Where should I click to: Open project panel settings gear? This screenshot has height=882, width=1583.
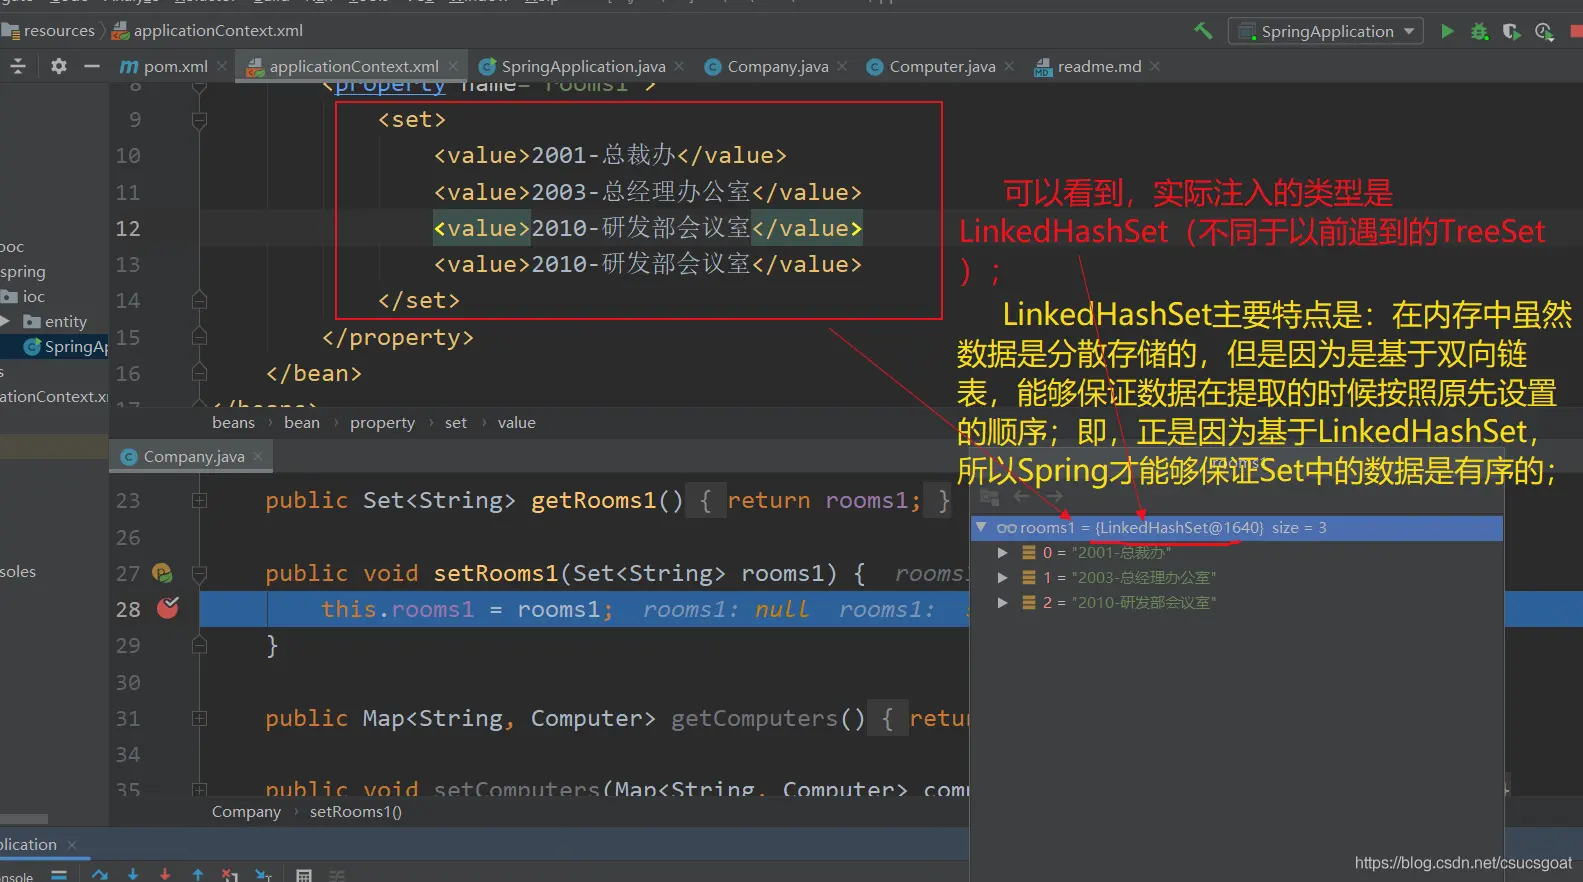click(x=59, y=66)
